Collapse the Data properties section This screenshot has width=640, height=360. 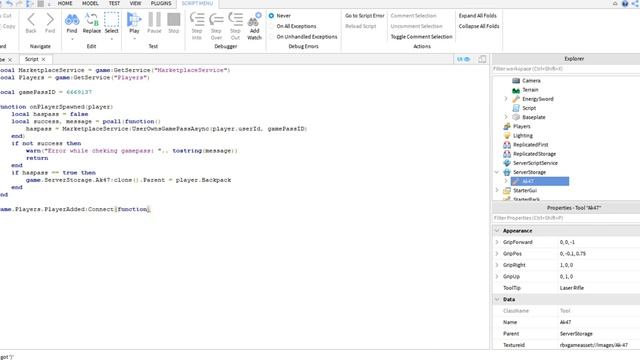coord(497,299)
